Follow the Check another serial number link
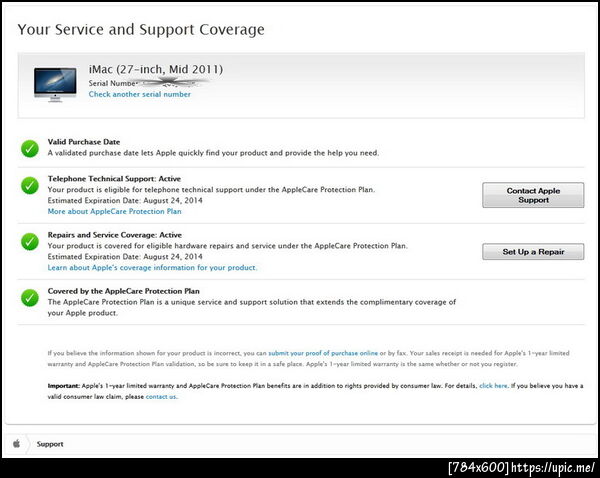 (x=140, y=94)
